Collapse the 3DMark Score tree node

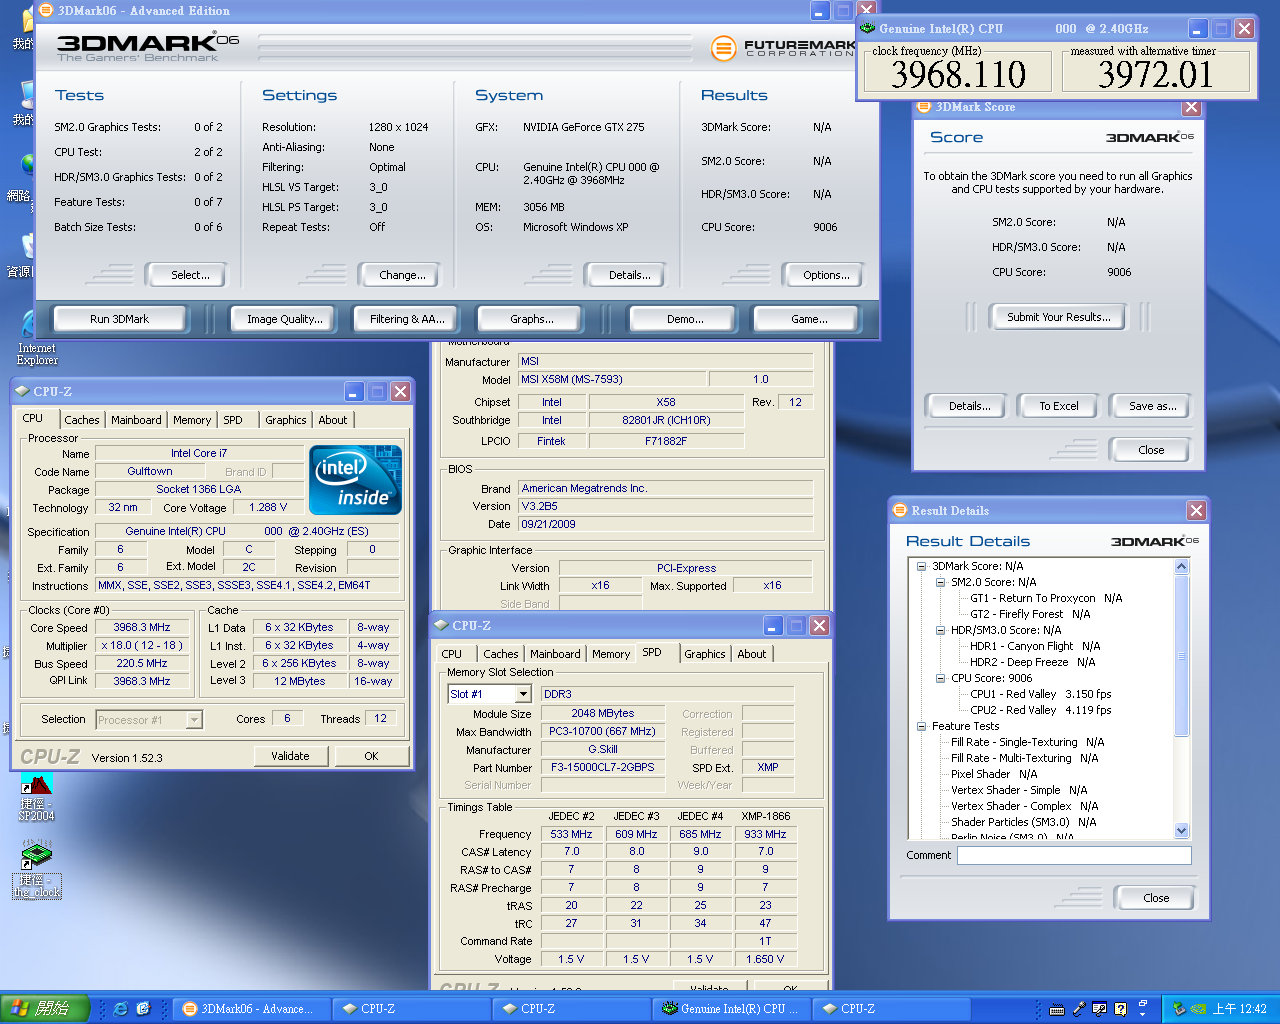(921, 566)
